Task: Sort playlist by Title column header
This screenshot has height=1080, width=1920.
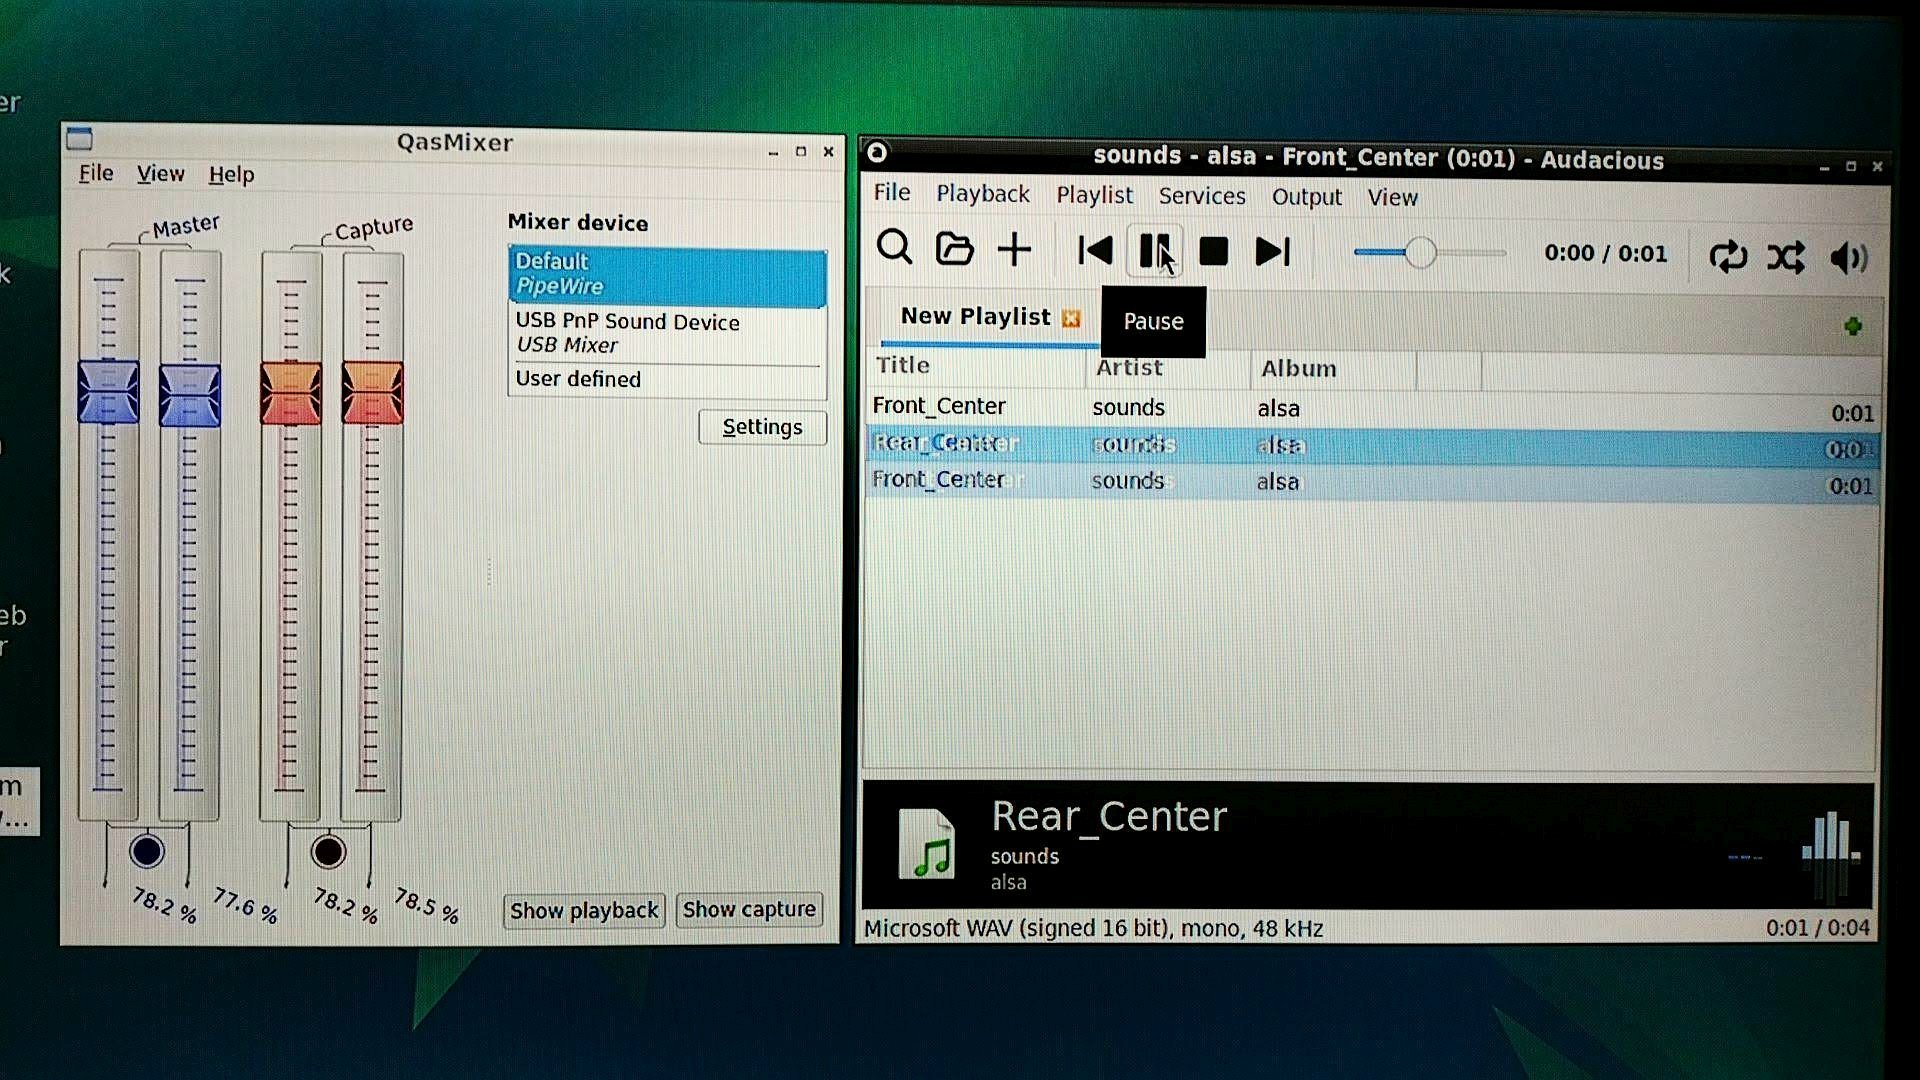Action: tap(976, 366)
